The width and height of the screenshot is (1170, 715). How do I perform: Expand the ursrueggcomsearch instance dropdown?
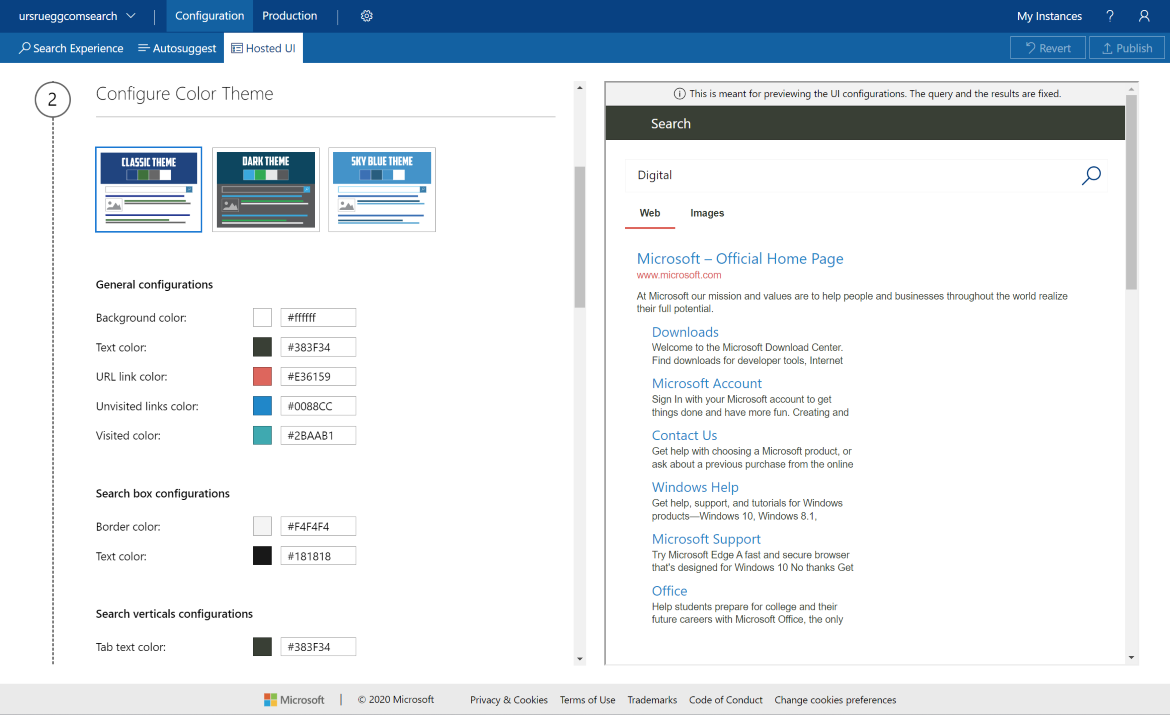[x=77, y=16]
